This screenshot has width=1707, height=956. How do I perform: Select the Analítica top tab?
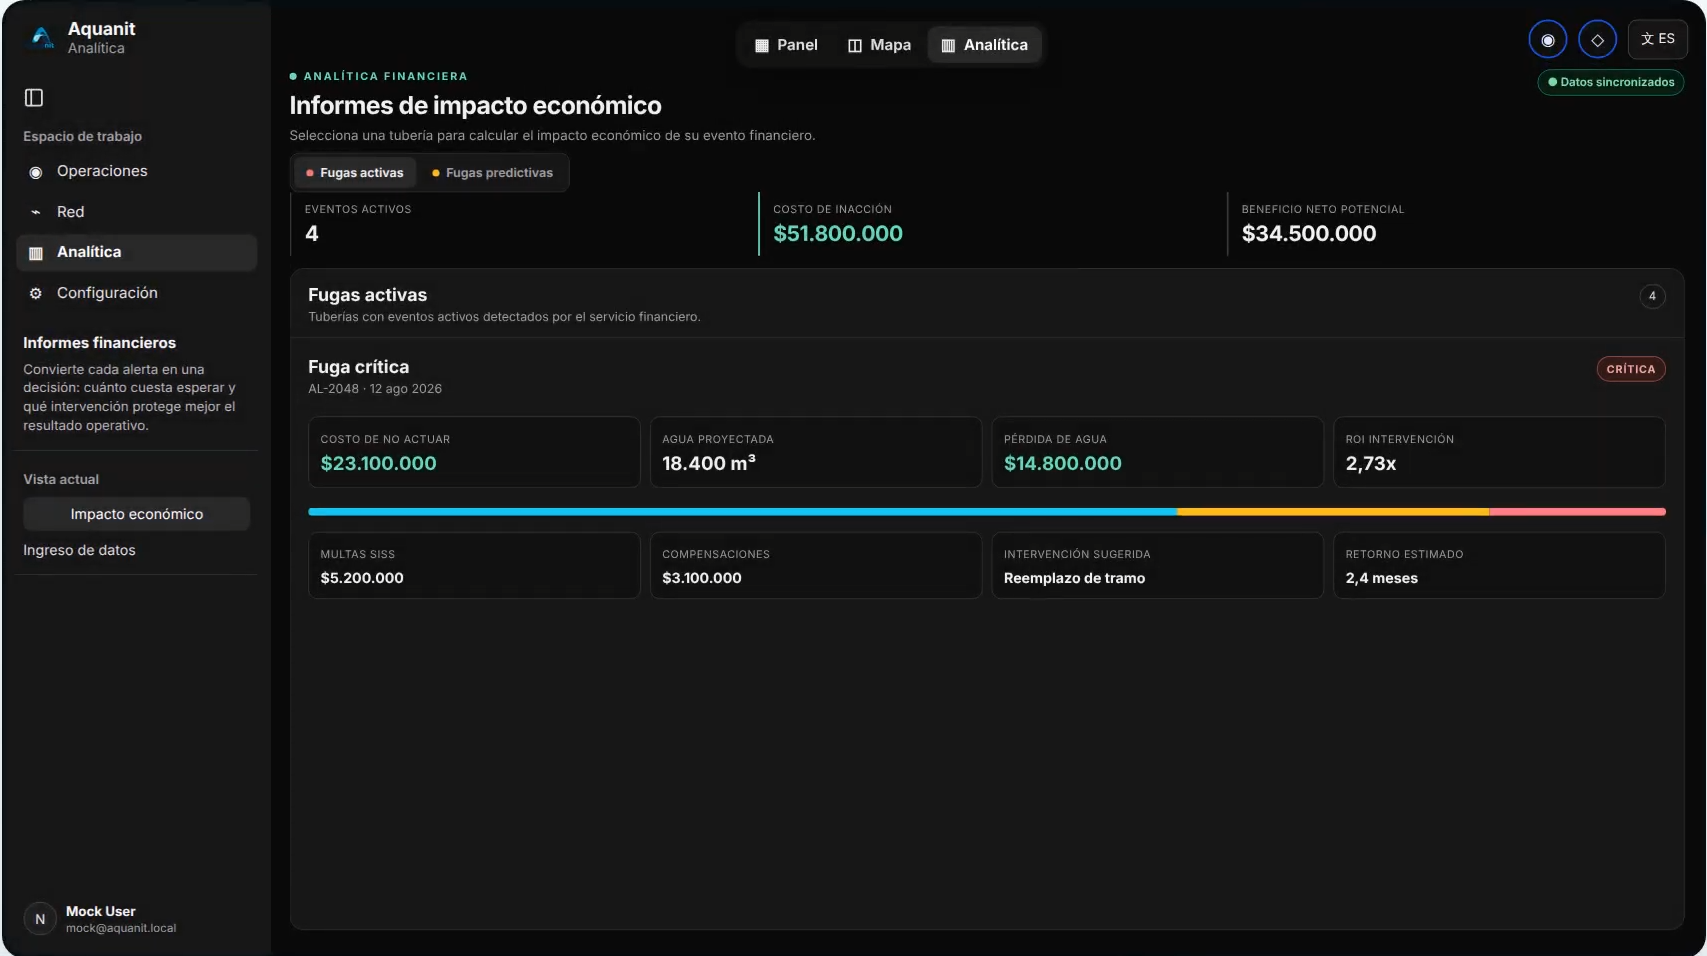985,45
